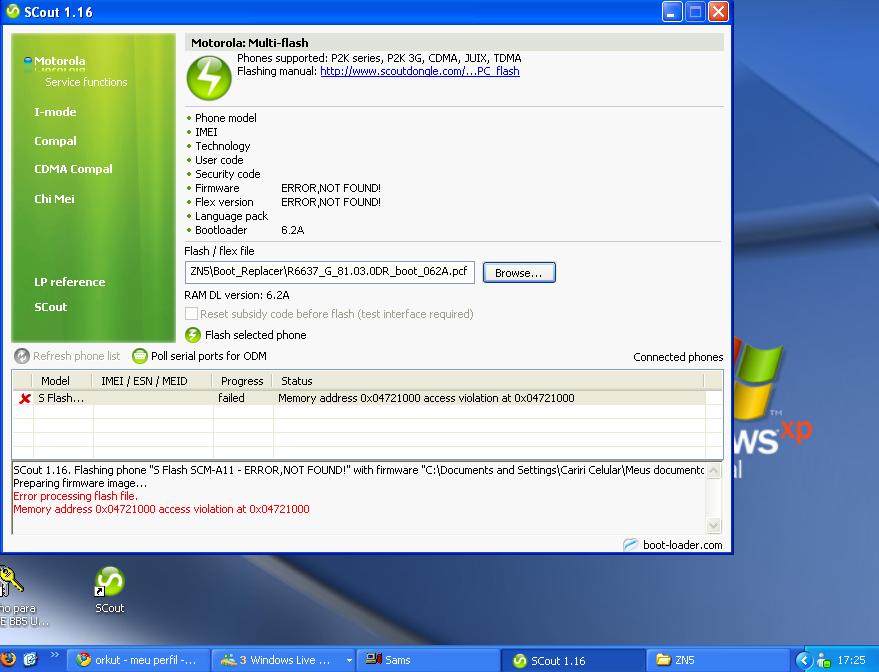Click the Poll serial ports ODM icon
The width and height of the screenshot is (879, 672).
coord(140,356)
